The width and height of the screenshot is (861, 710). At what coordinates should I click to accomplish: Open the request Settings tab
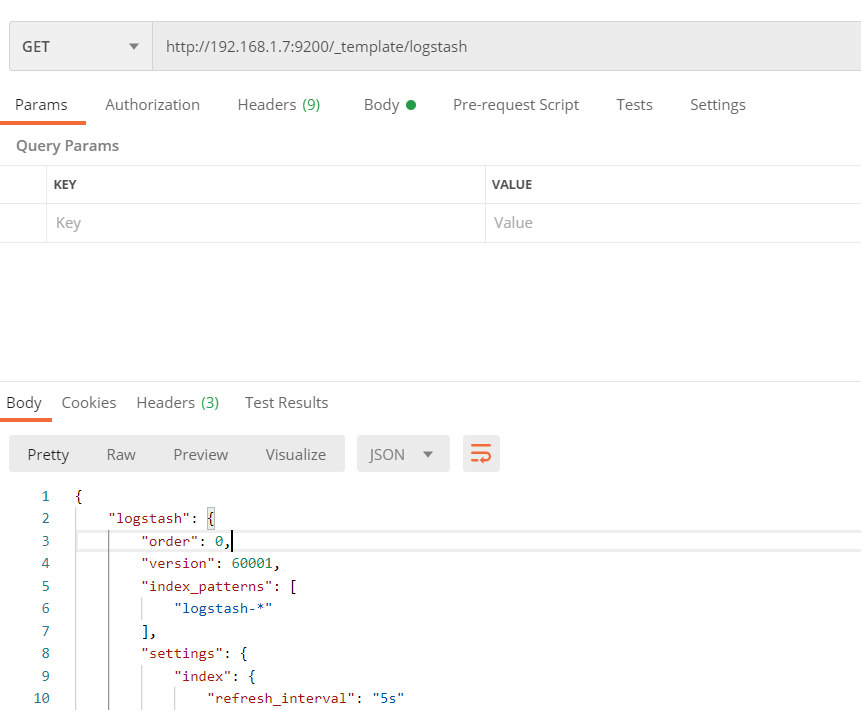[x=717, y=104]
